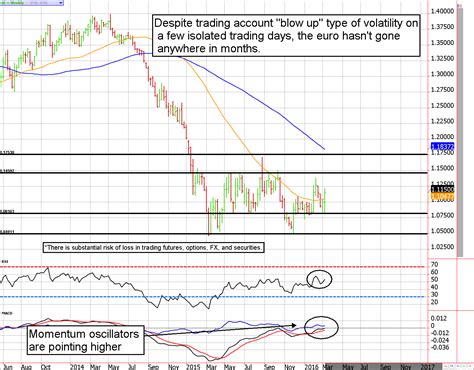Open the chart symbol and timeframe dropdown
This screenshot has height=370, width=474.
(32, 2)
